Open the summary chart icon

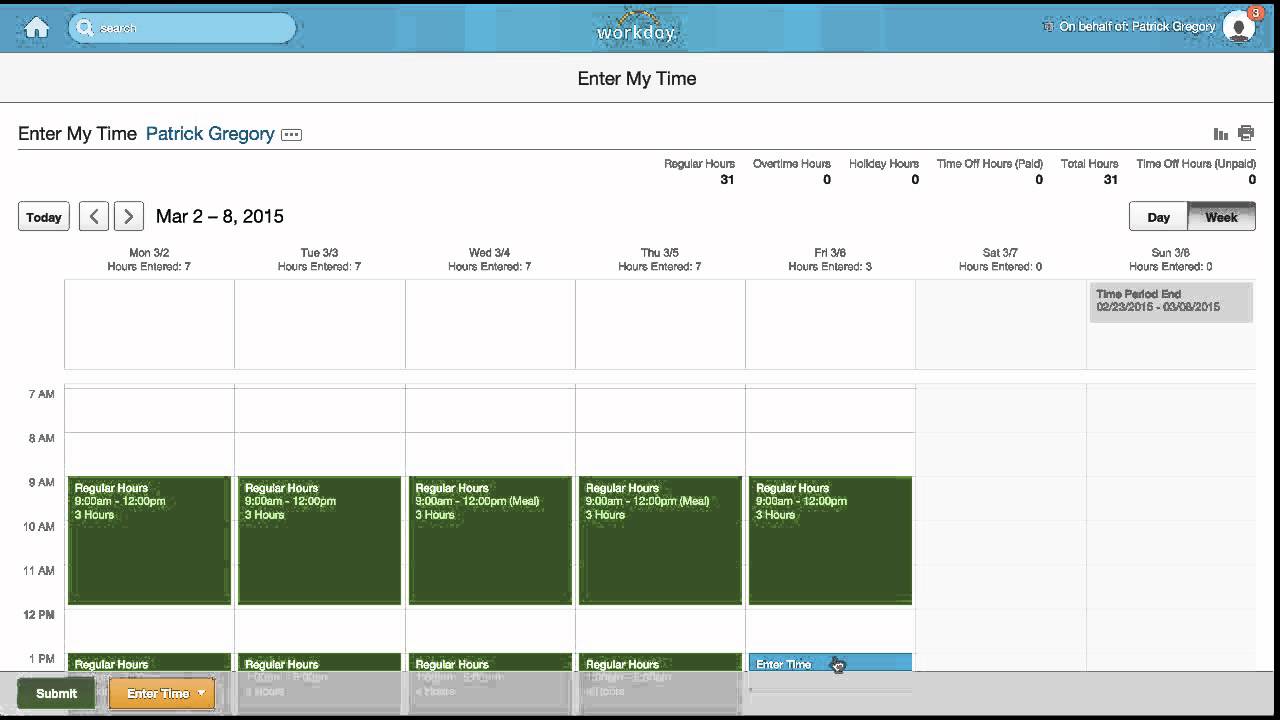1220,134
